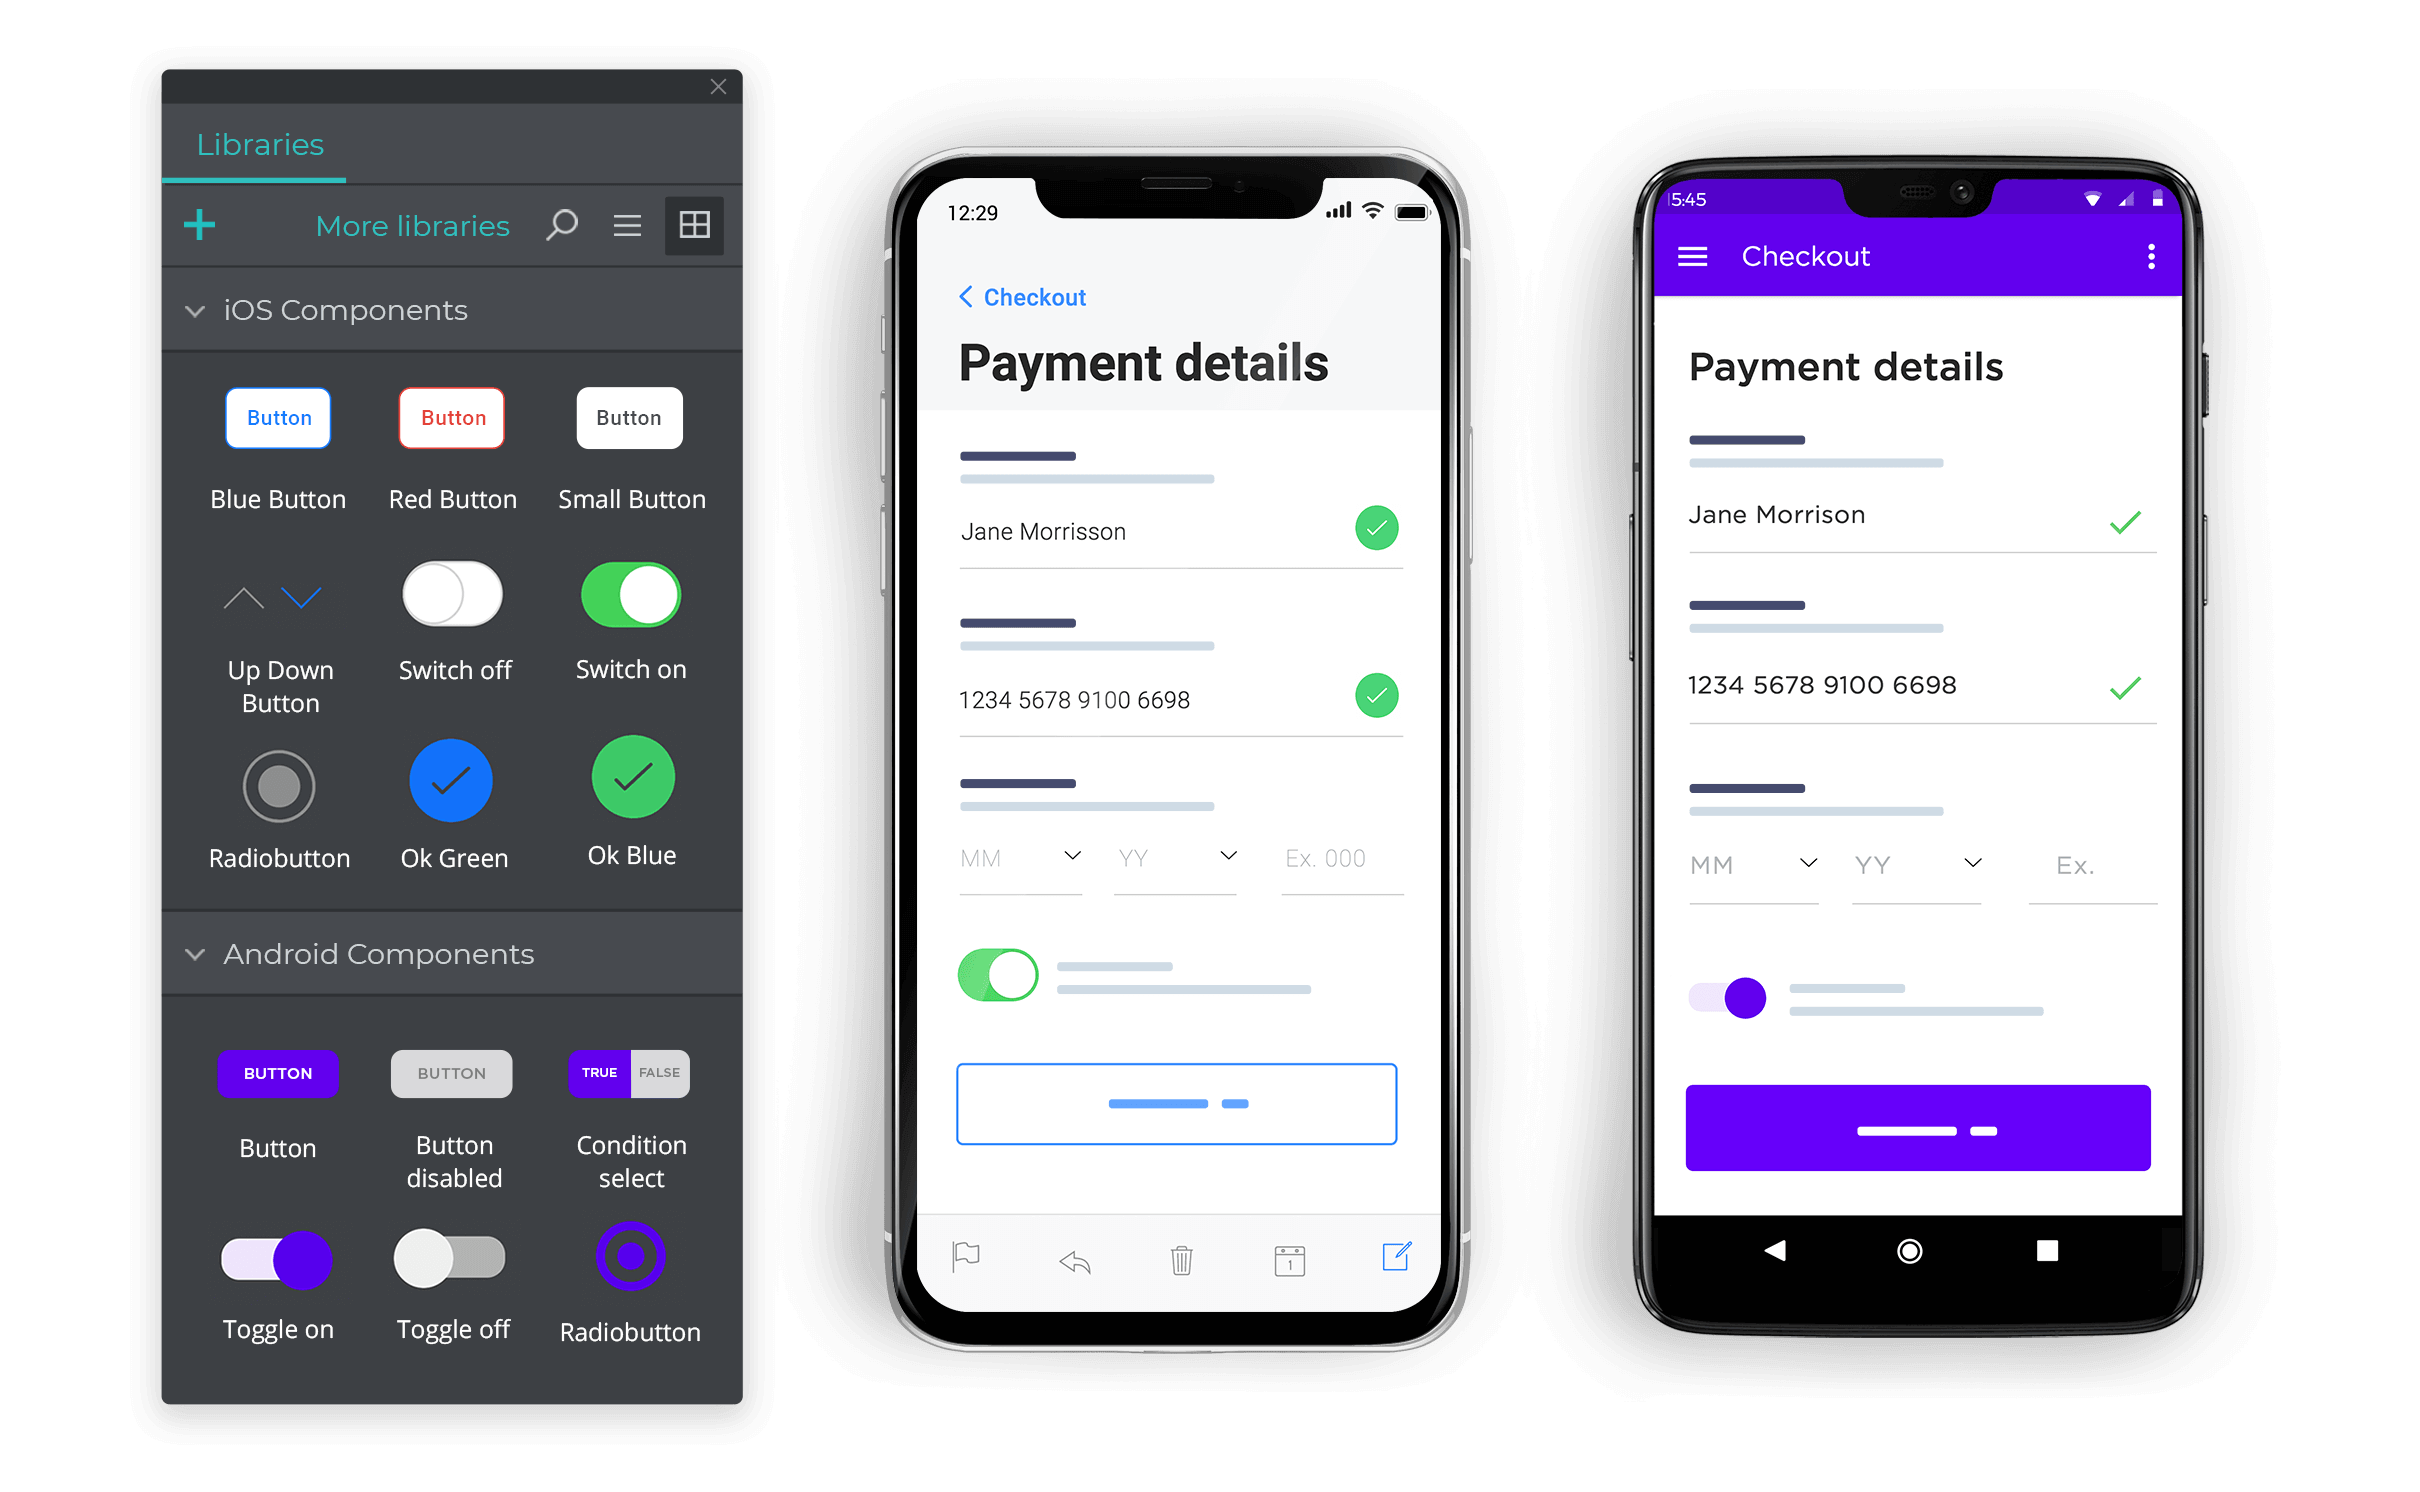The image size is (2420, 1492).
Task: Expand the Android Components section
Action: point(194,953)
